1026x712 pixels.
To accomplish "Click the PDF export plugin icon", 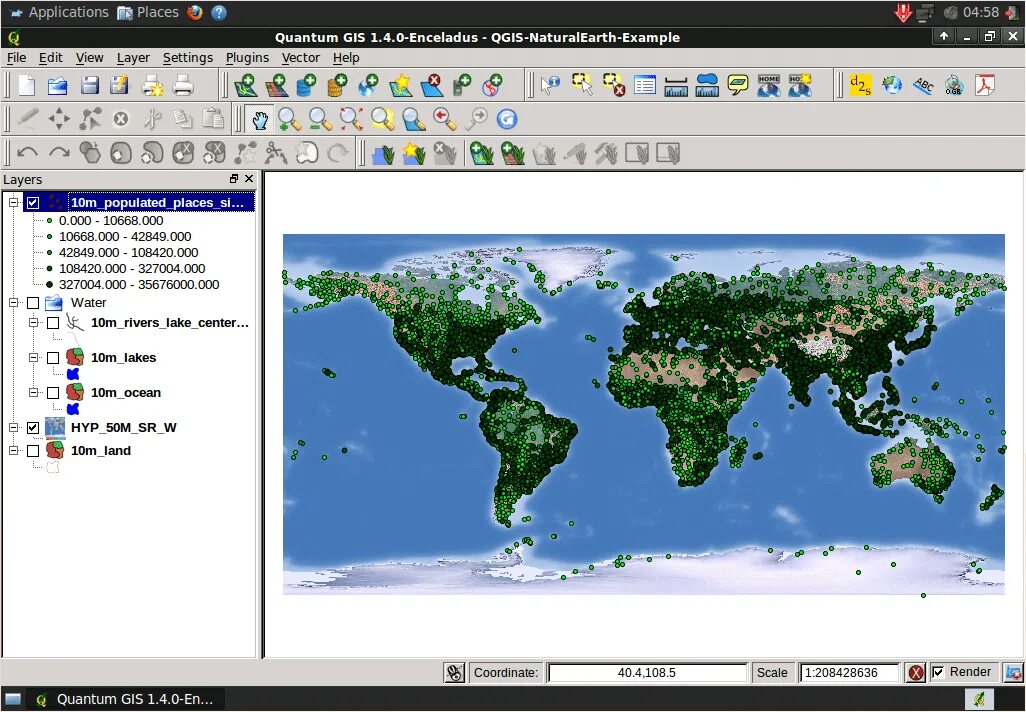I will pyautogui.click(x=987, y=86).
